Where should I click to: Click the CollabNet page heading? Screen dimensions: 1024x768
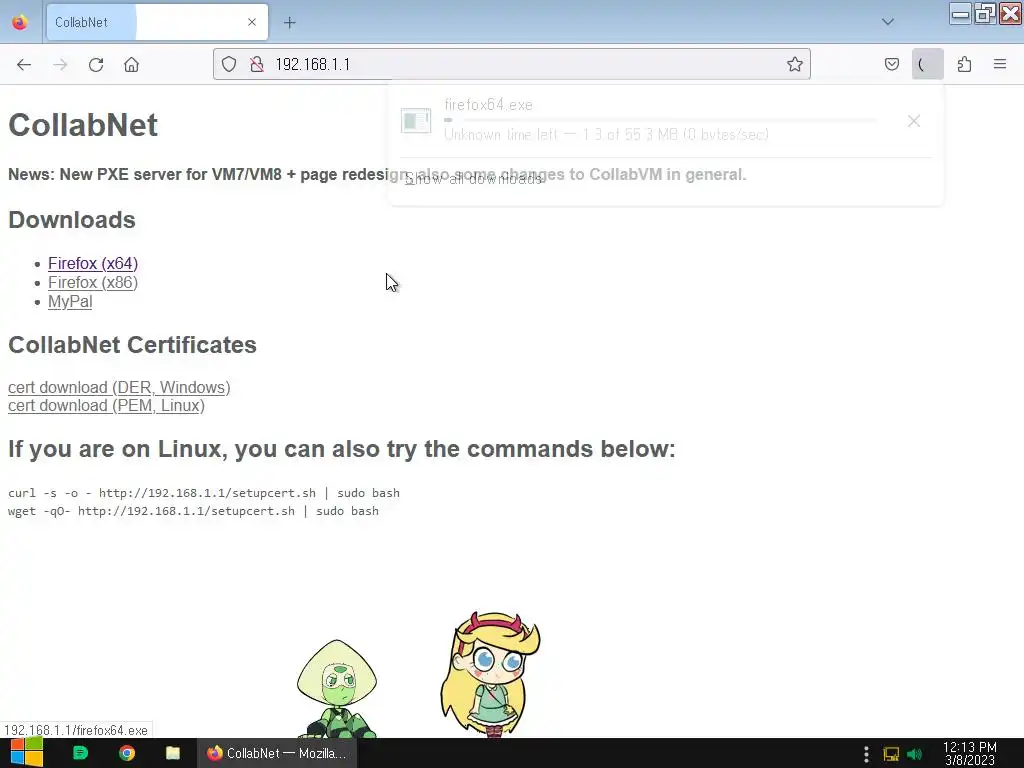(x=83, y=125)
